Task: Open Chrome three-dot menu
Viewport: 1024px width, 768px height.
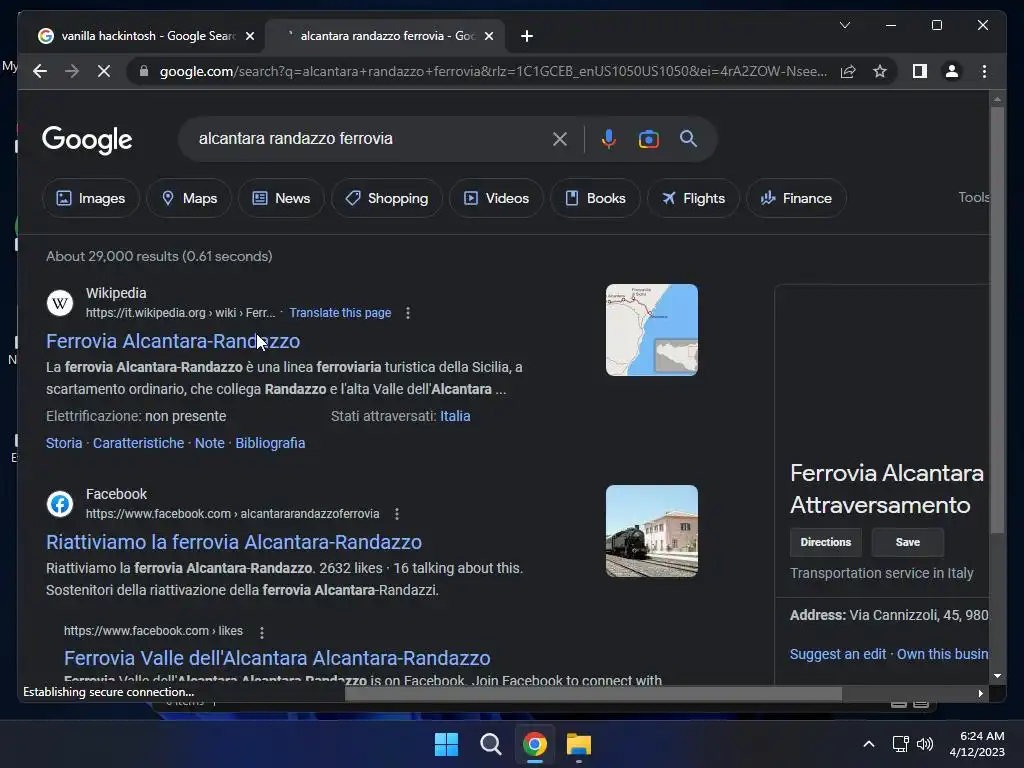Action: pos(984,71)
